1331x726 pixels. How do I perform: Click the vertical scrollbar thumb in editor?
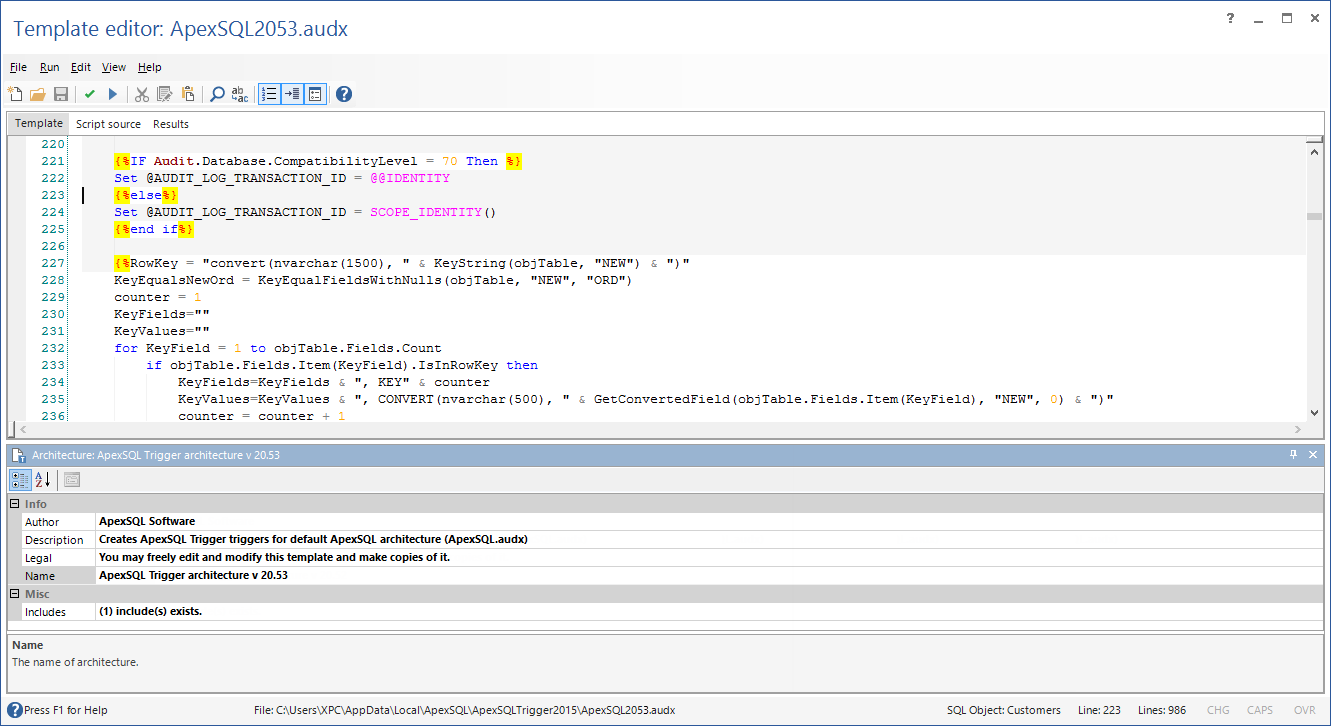(1314, 216)
